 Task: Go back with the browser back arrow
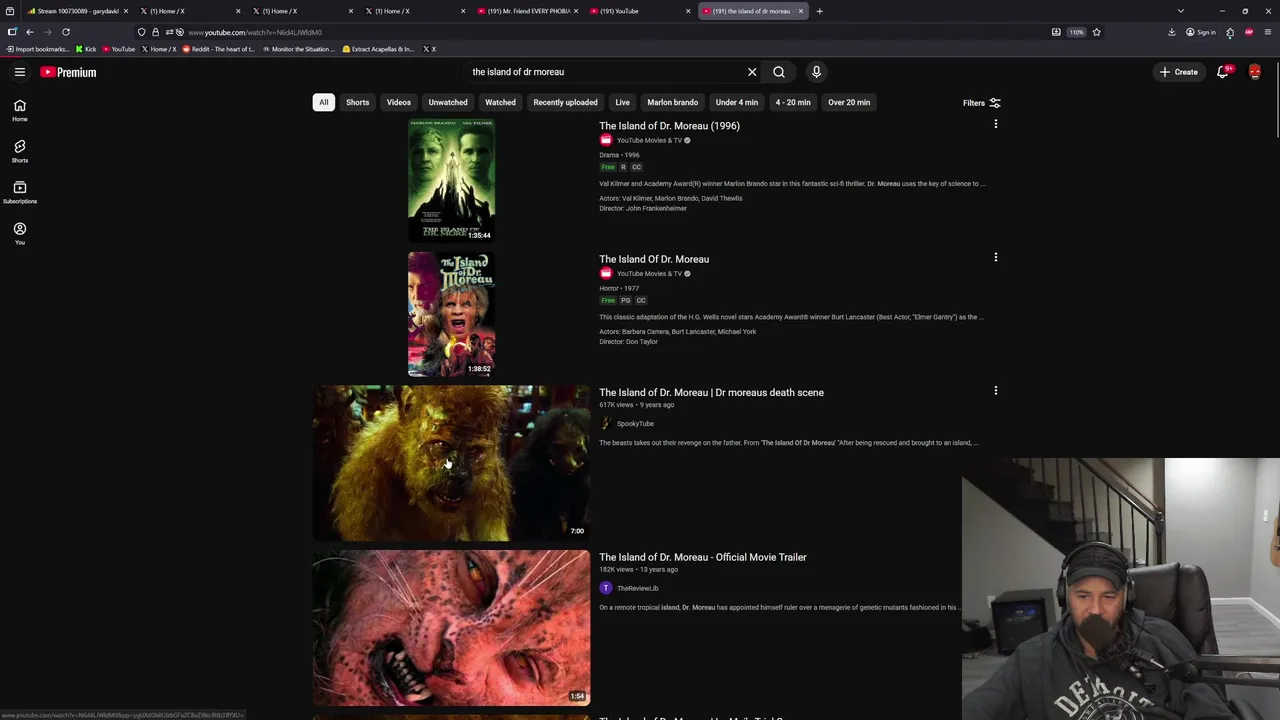[x=29, y=32]
